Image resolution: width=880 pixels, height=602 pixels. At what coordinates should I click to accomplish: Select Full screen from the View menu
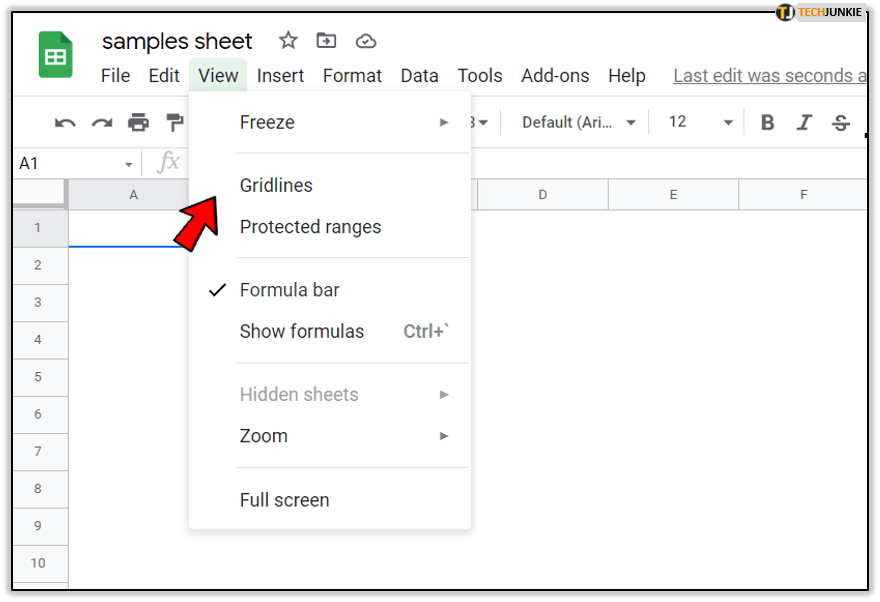coord(285,500)
